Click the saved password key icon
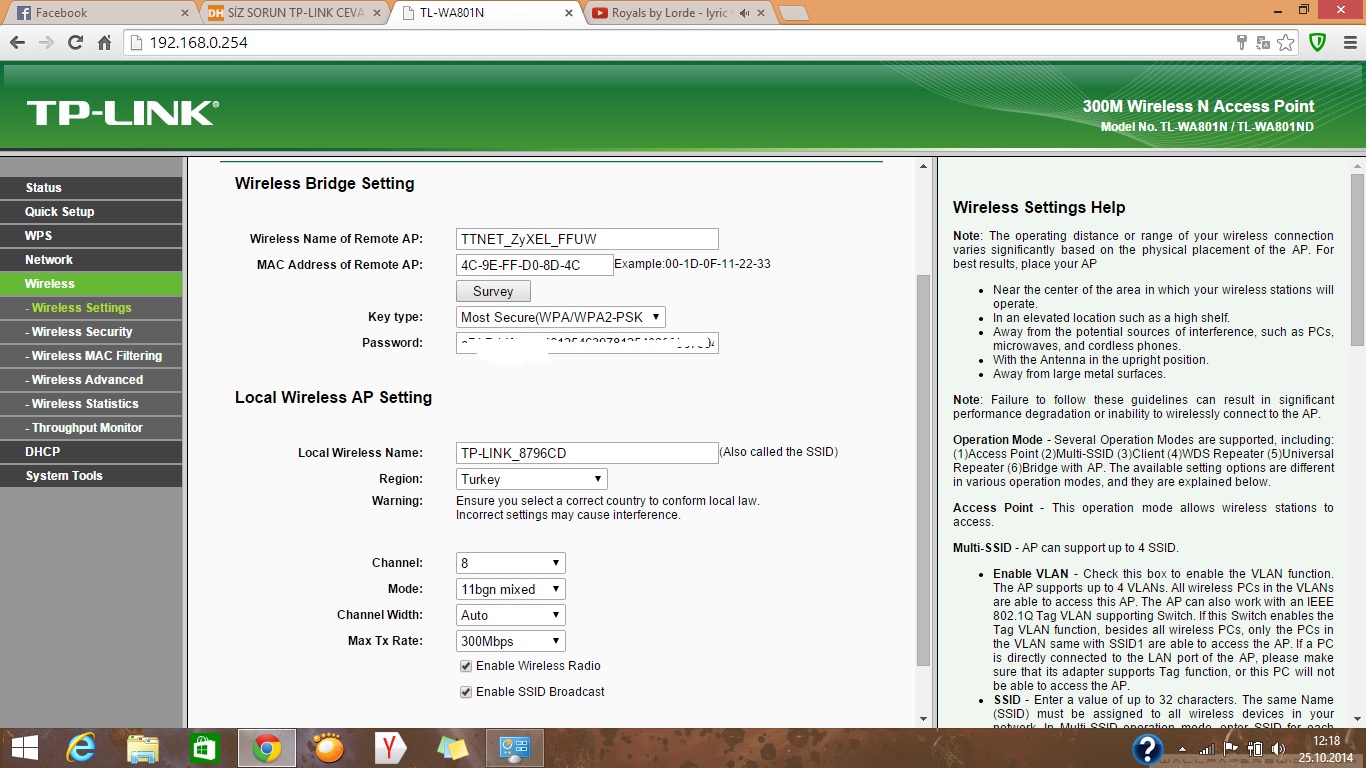The image size is (1366, 768). pyautogui.click(x=1242, y=43)
